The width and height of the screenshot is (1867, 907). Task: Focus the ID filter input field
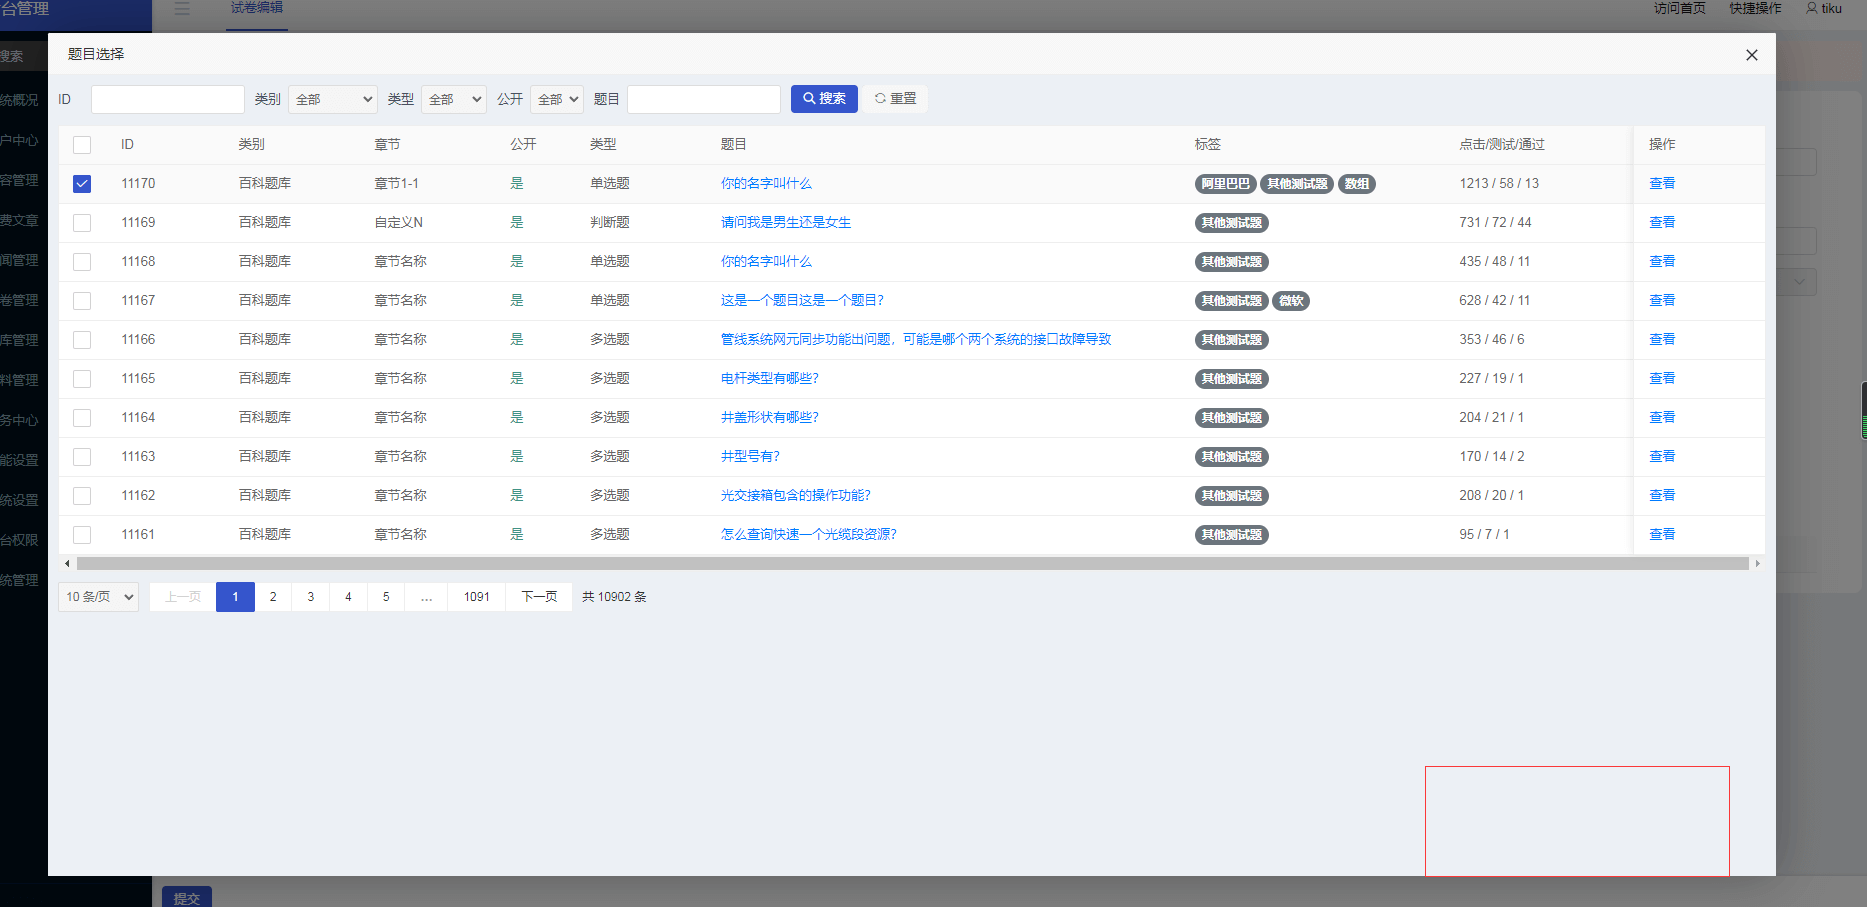(168, 99)
